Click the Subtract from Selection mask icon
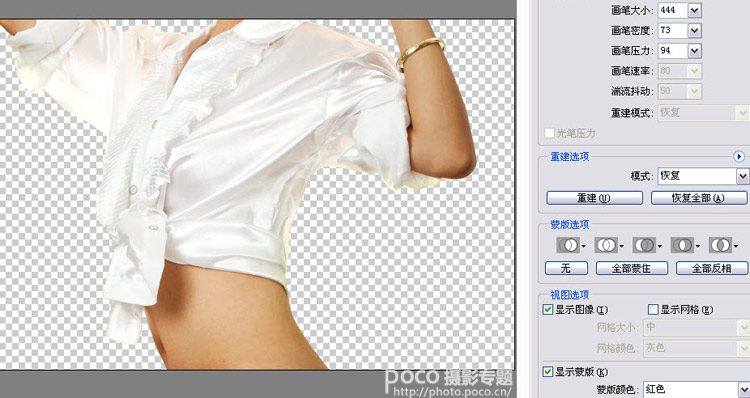The width and height of the screenshot is (750, 398). [644, 245]
